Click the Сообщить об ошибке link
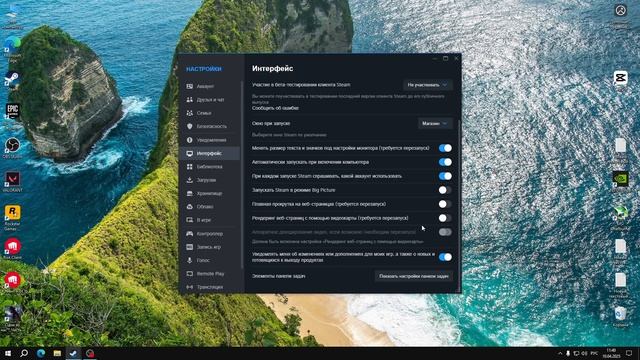 (x=275, y=108)
